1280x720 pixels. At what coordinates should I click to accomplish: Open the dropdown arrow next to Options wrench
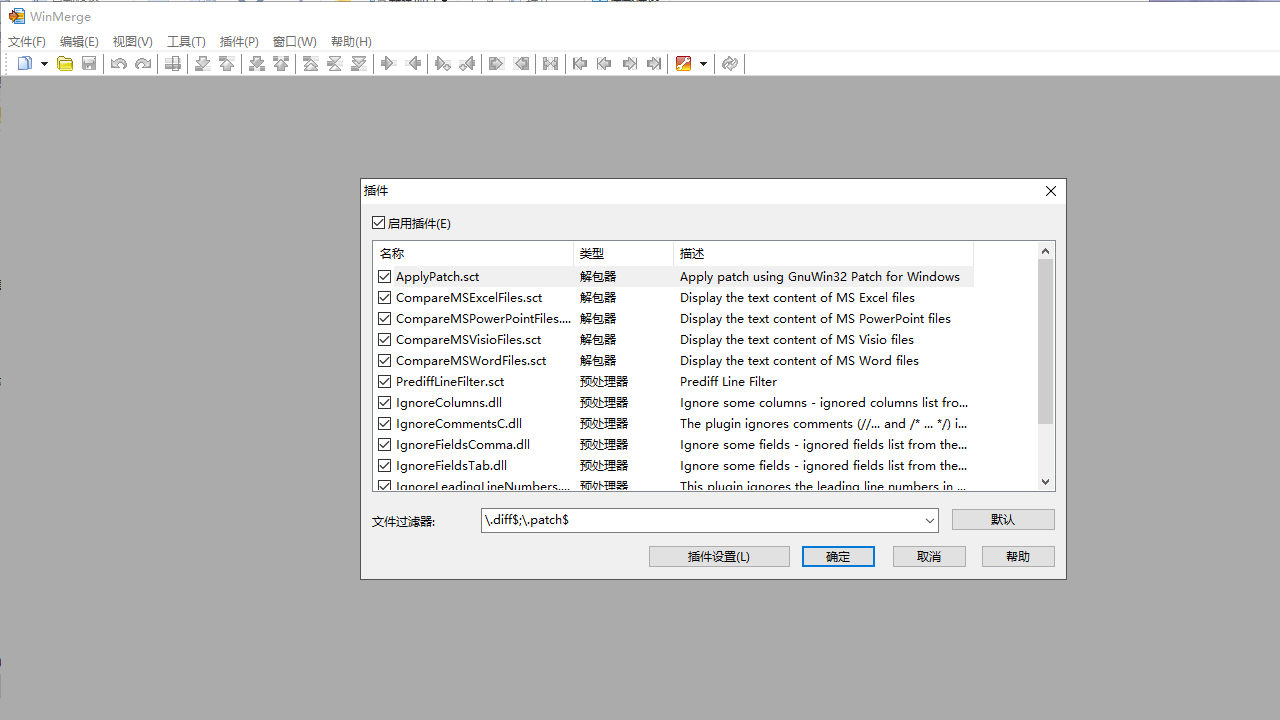coord(703,64)
